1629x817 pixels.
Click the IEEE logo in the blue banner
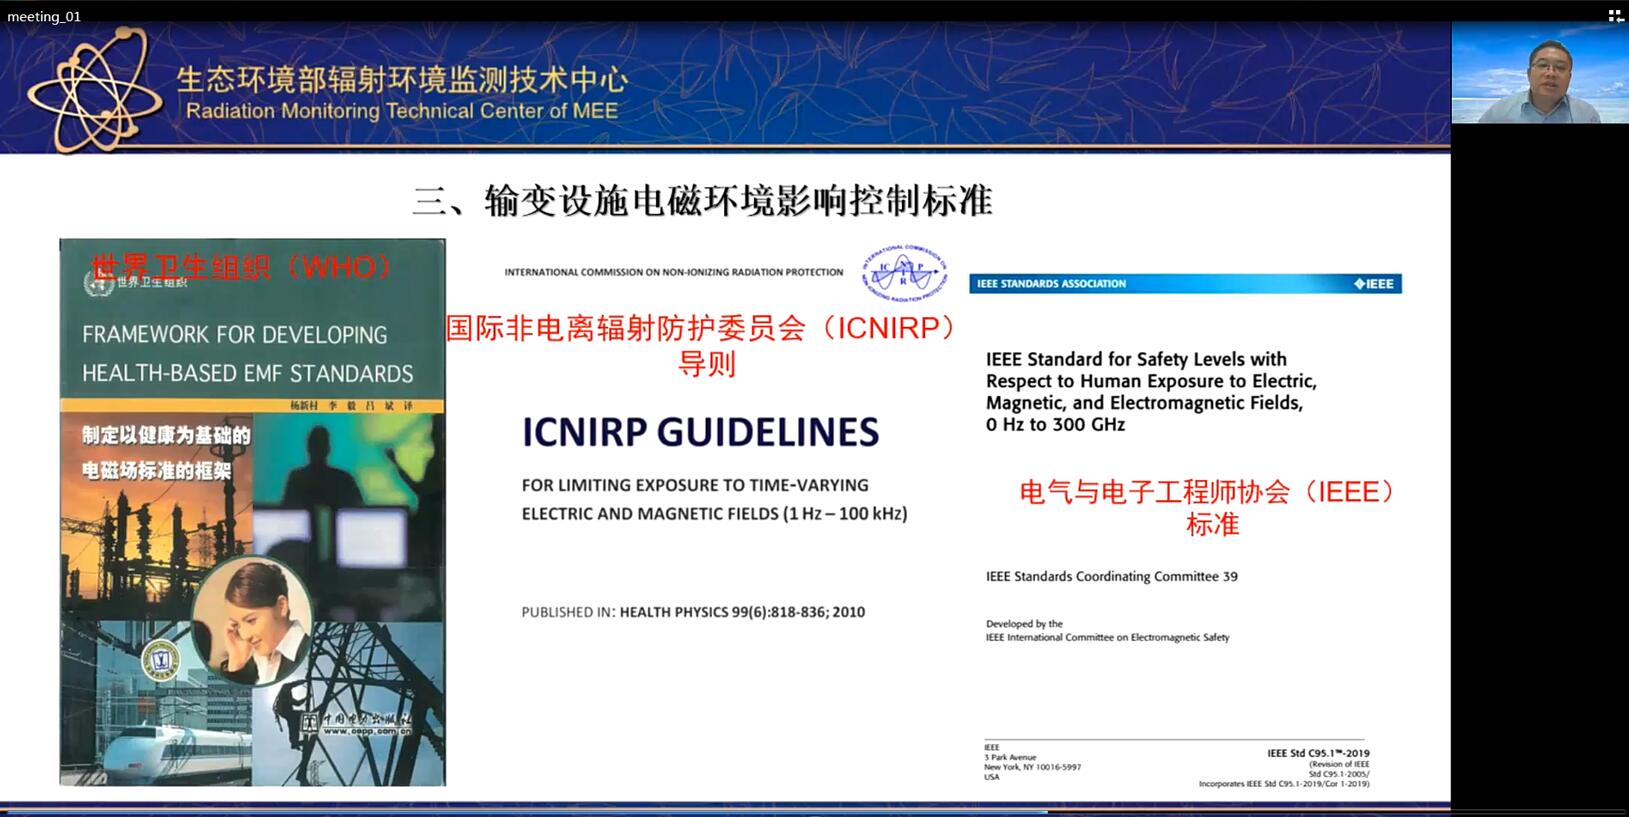coord(1374,284)
